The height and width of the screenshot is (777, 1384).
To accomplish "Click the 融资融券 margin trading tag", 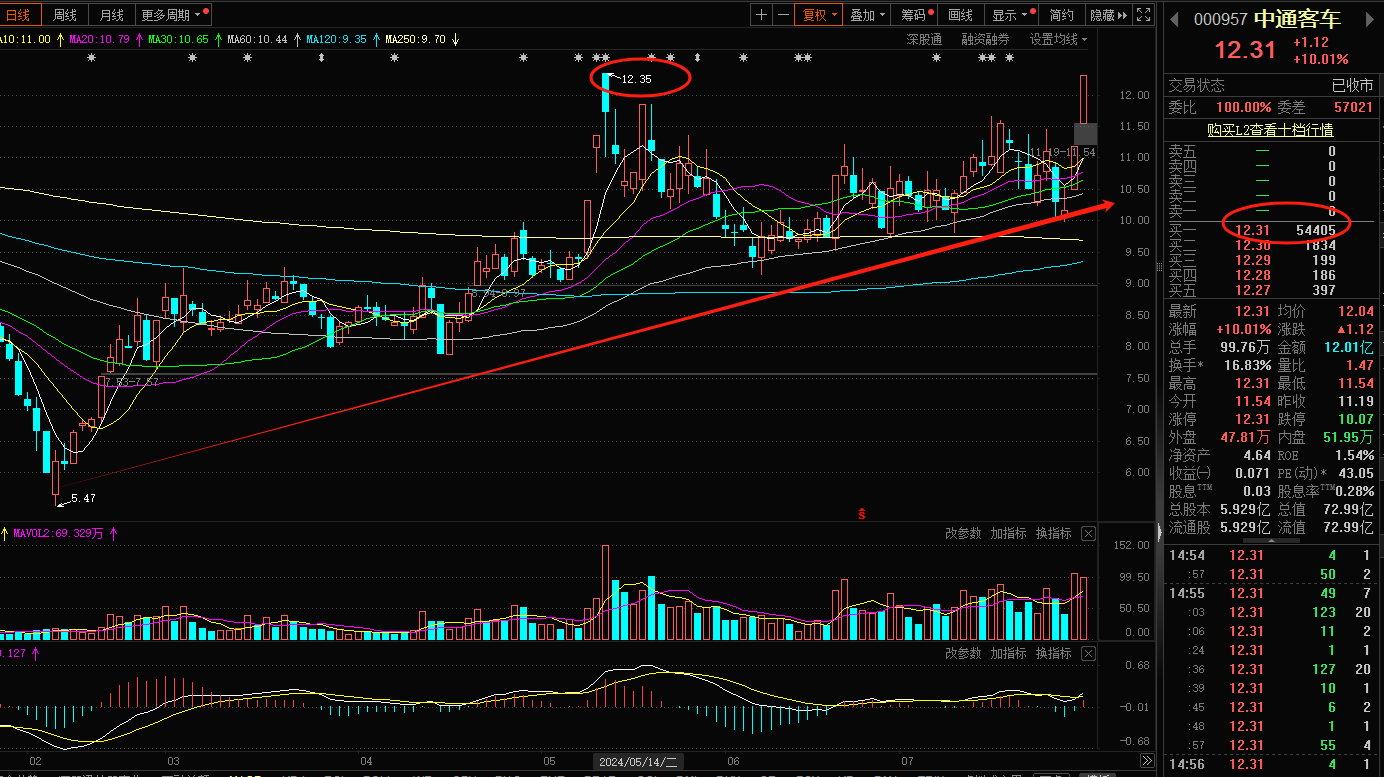I will click(x=985, y=40).
